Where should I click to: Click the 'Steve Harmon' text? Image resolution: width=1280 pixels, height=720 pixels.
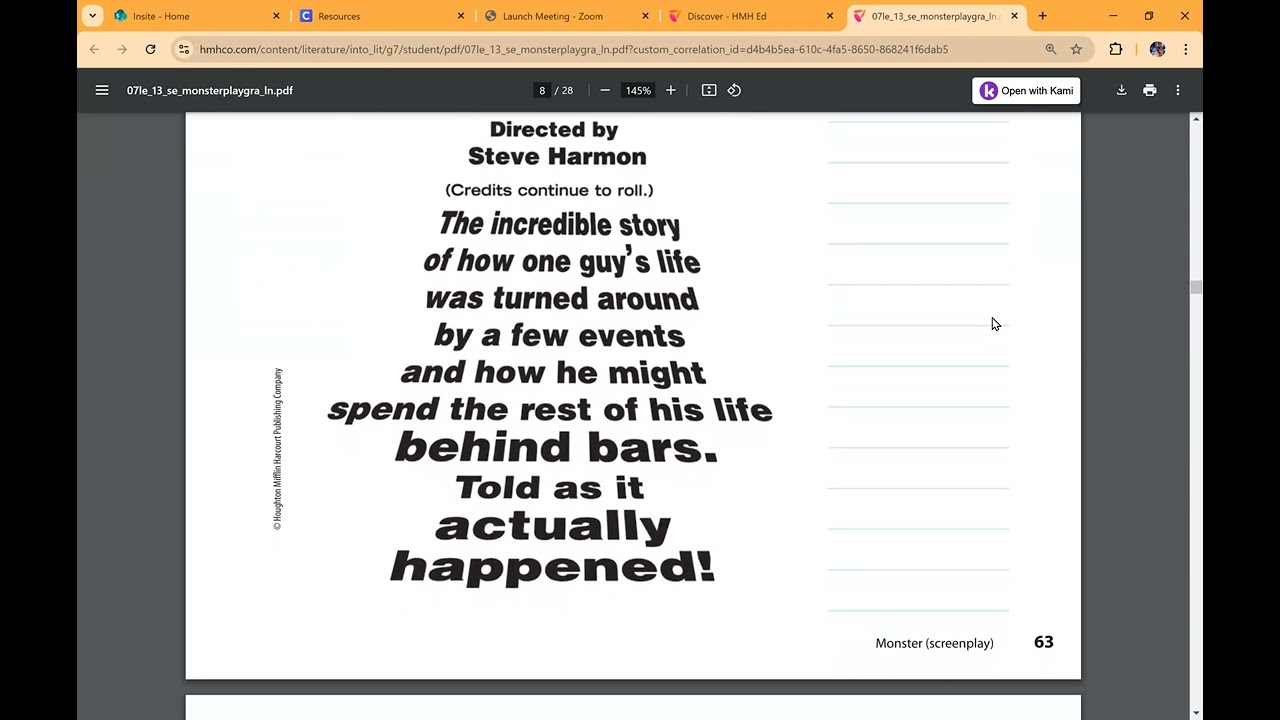click(x=557, y=157)
